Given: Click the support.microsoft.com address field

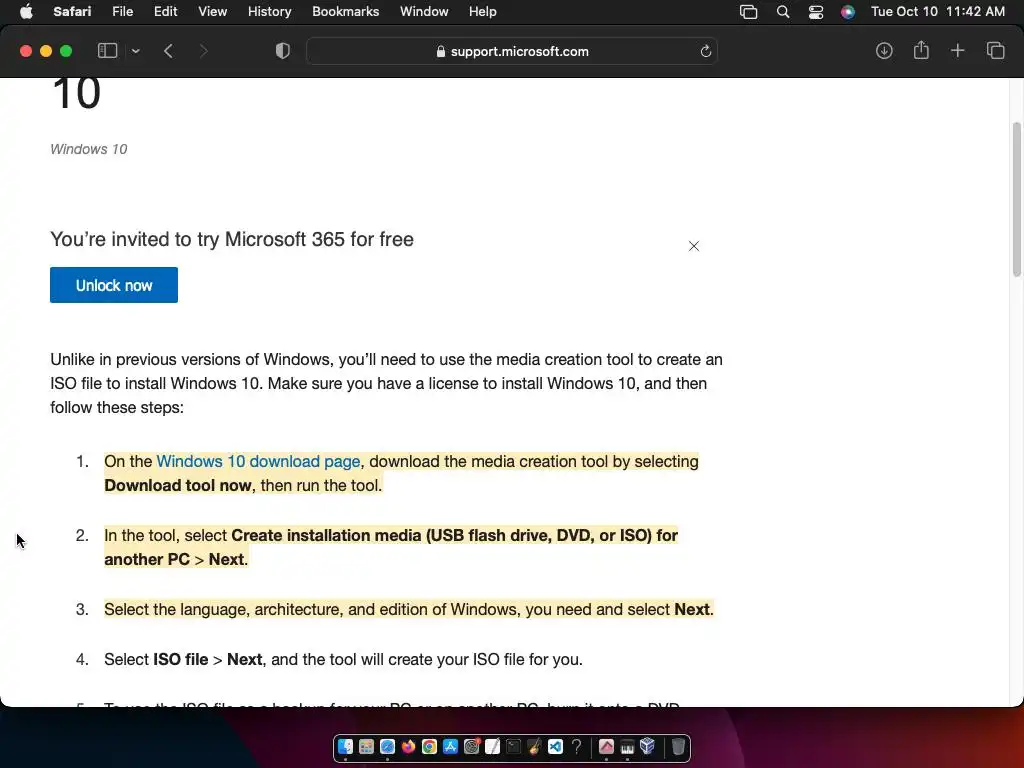Looking at the screenshot, I should click(512, 51).
